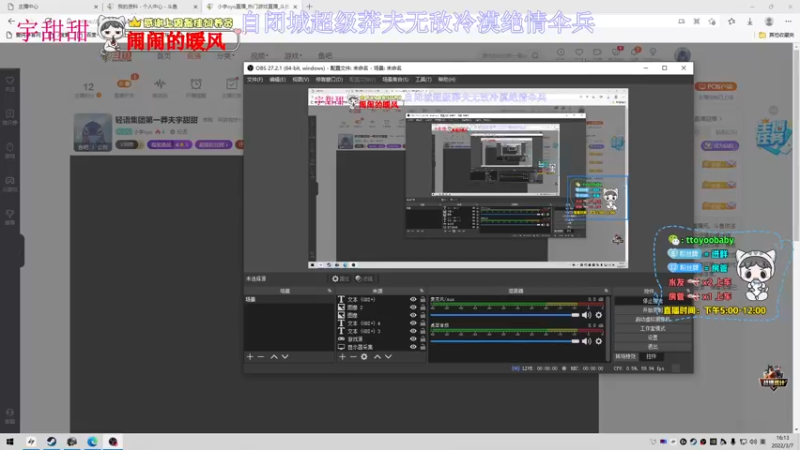This screenshot has width=800, height=450.
Task: Open 滤镜 filters button above Scenes panel
Action: tap(364, 279)
